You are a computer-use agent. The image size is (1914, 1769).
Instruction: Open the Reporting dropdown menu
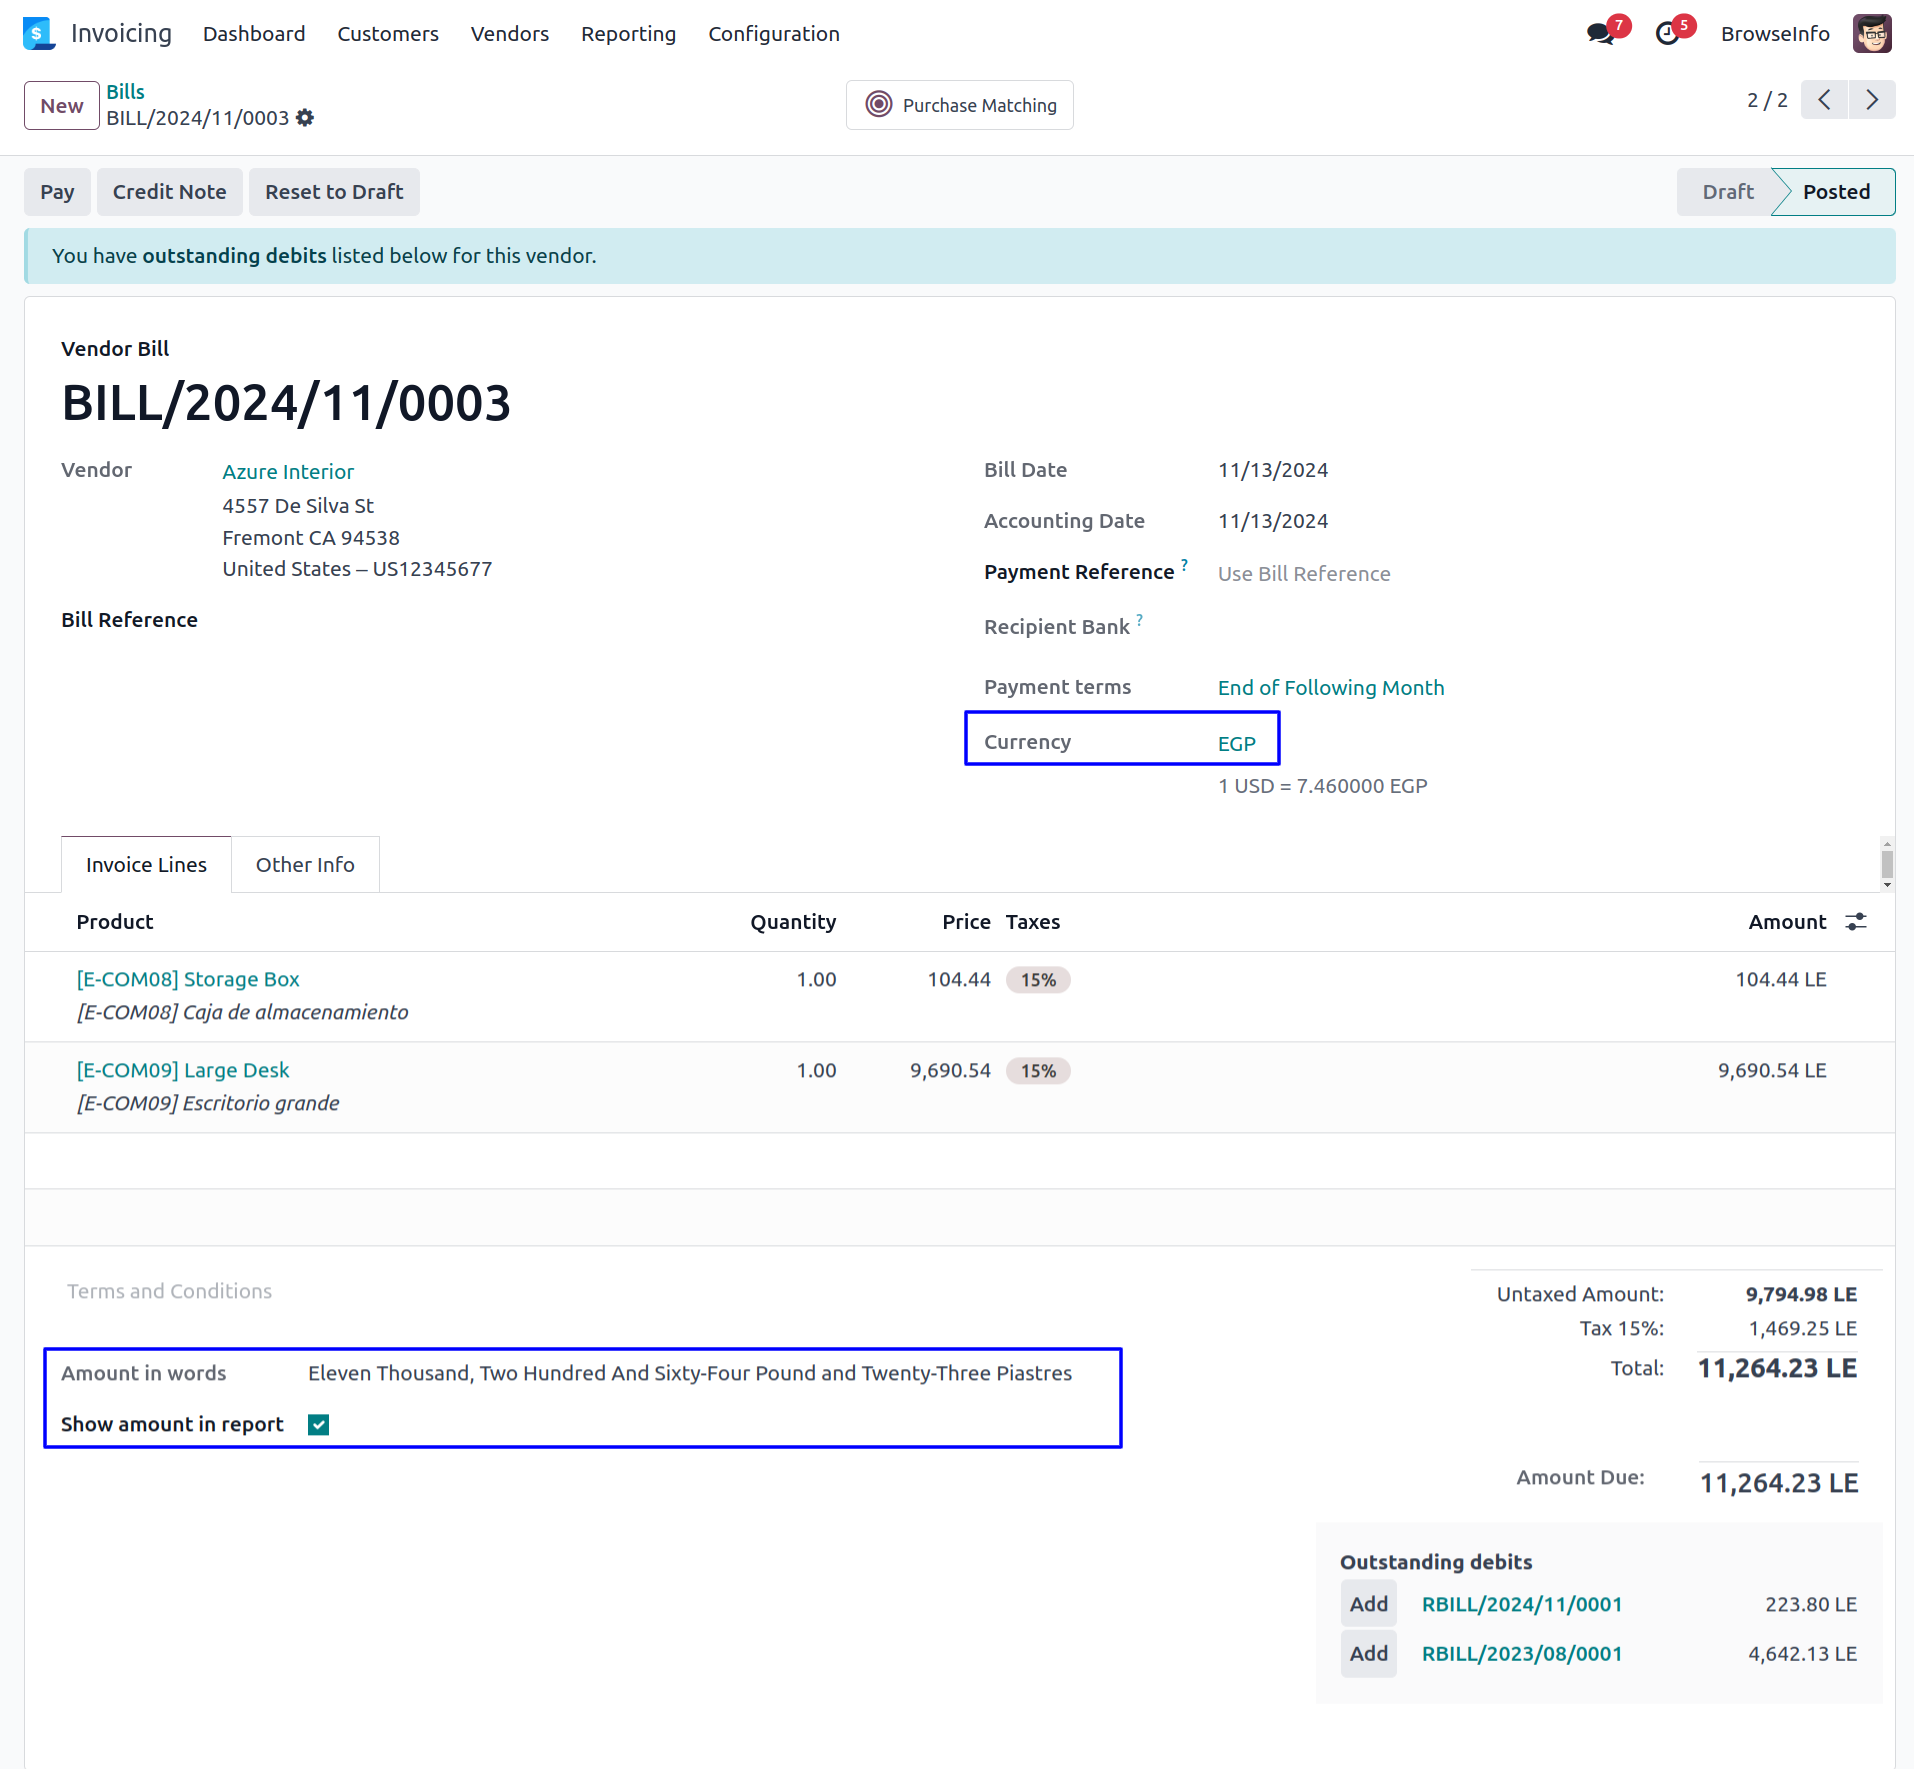pyautogui.click(x=628, y=34)
